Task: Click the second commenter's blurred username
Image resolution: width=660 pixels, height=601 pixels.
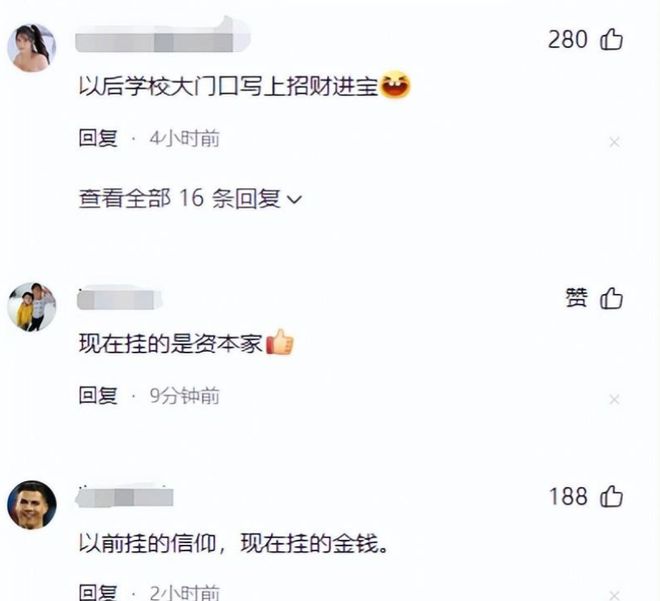Action: [120, 299]
